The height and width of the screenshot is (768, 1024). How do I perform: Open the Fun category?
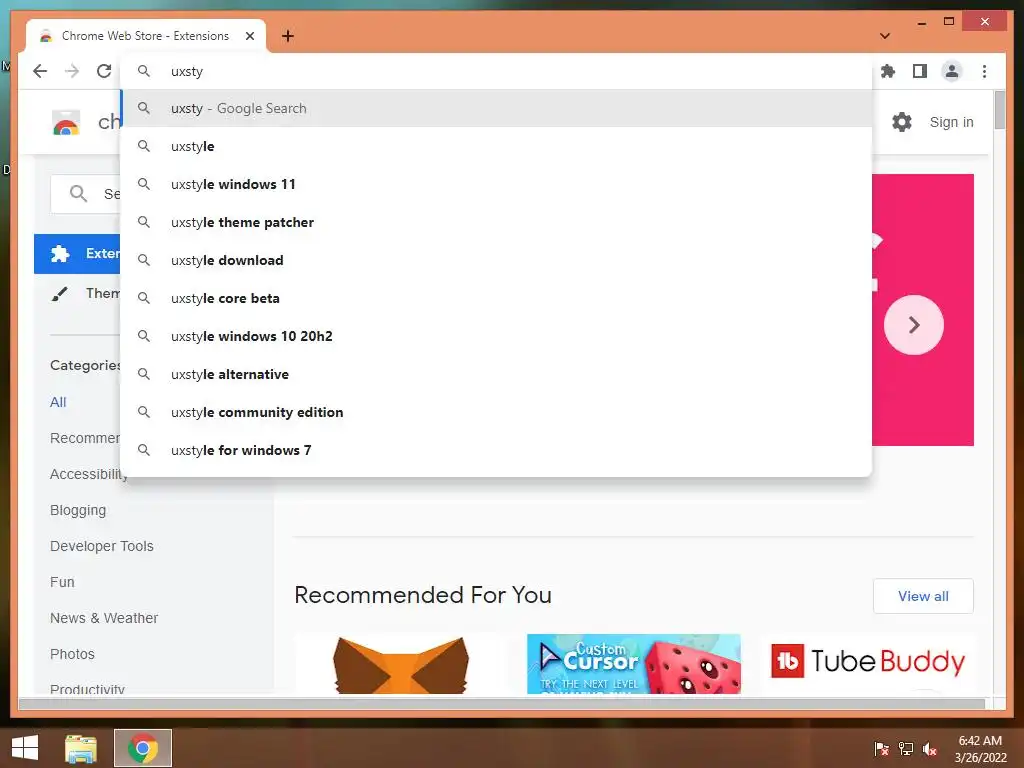62,582
